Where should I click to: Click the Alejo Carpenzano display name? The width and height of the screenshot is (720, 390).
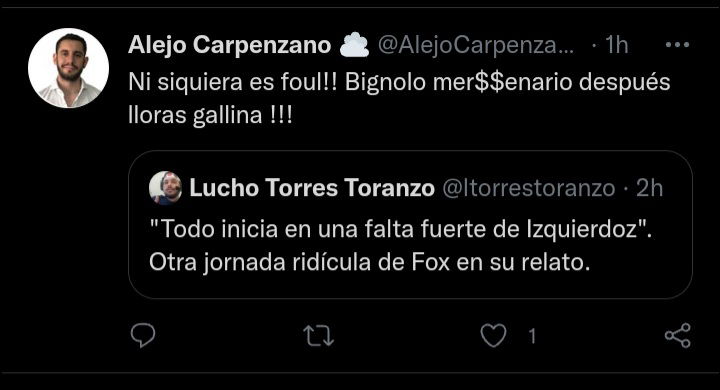pos(230,45)
